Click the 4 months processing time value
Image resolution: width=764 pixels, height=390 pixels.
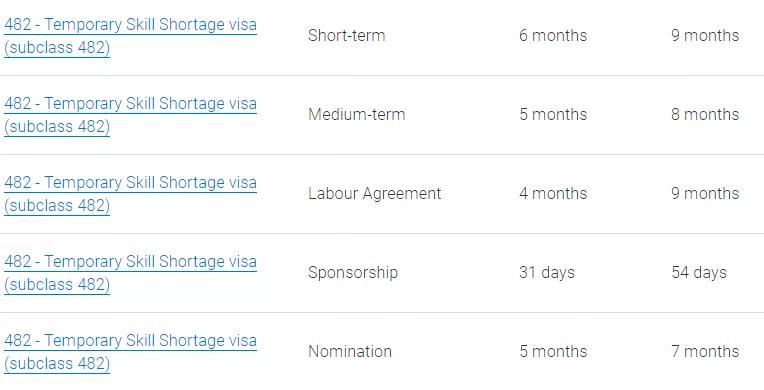pos(553,194)
